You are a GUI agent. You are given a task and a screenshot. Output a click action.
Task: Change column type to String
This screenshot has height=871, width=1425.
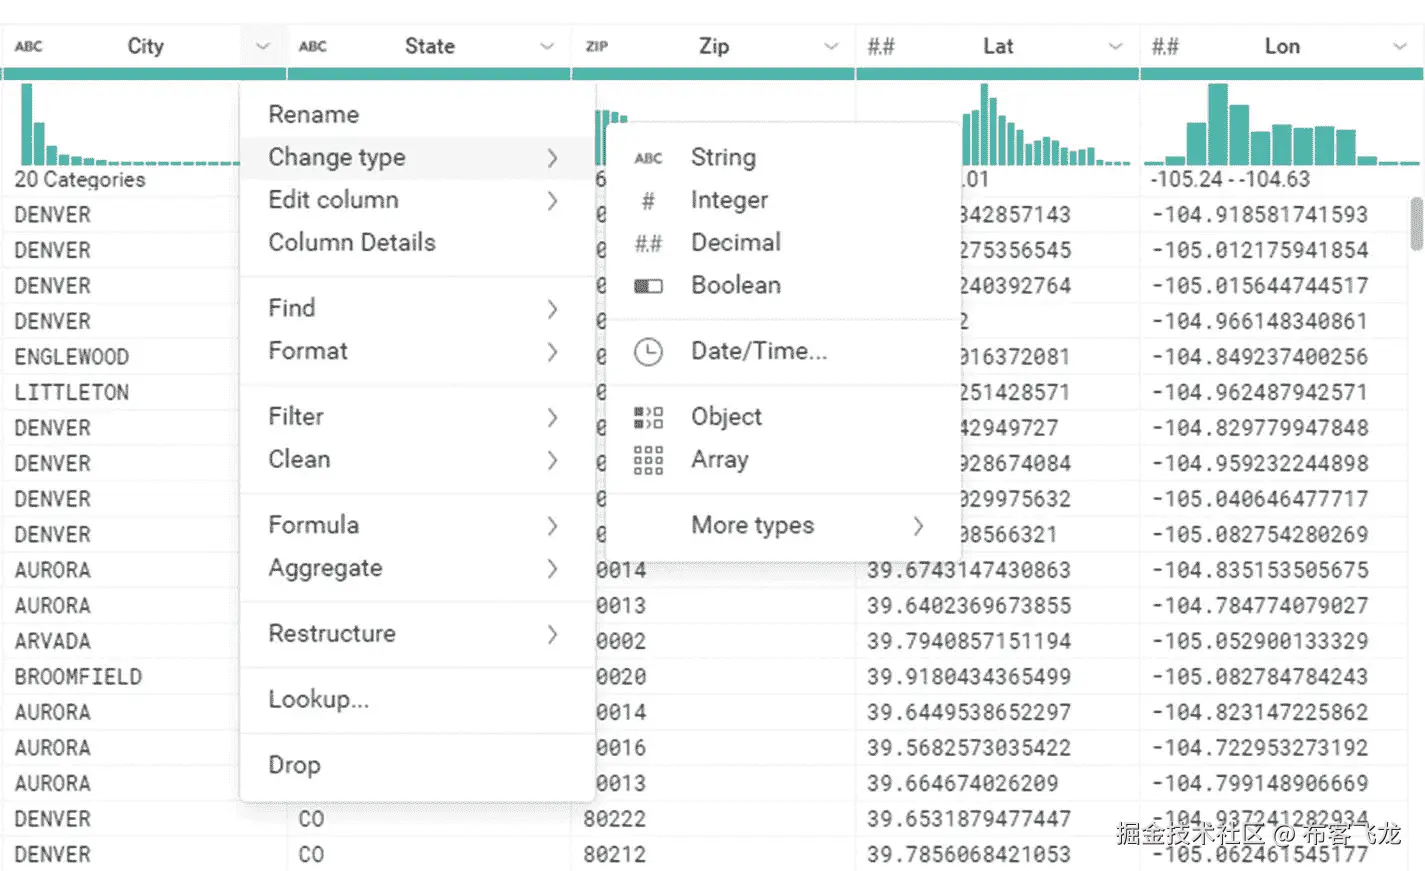pos(782,157)
